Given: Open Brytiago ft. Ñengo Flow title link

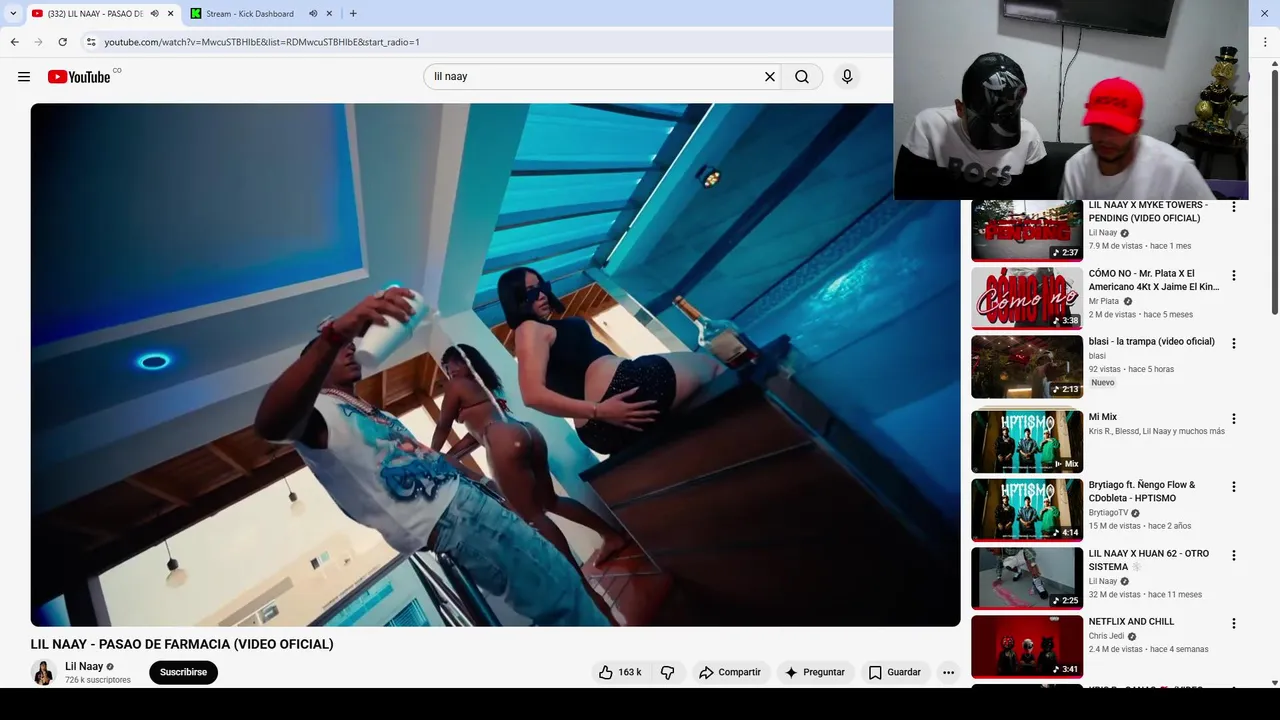Looking at the screenshot, I should [1142, 491].
